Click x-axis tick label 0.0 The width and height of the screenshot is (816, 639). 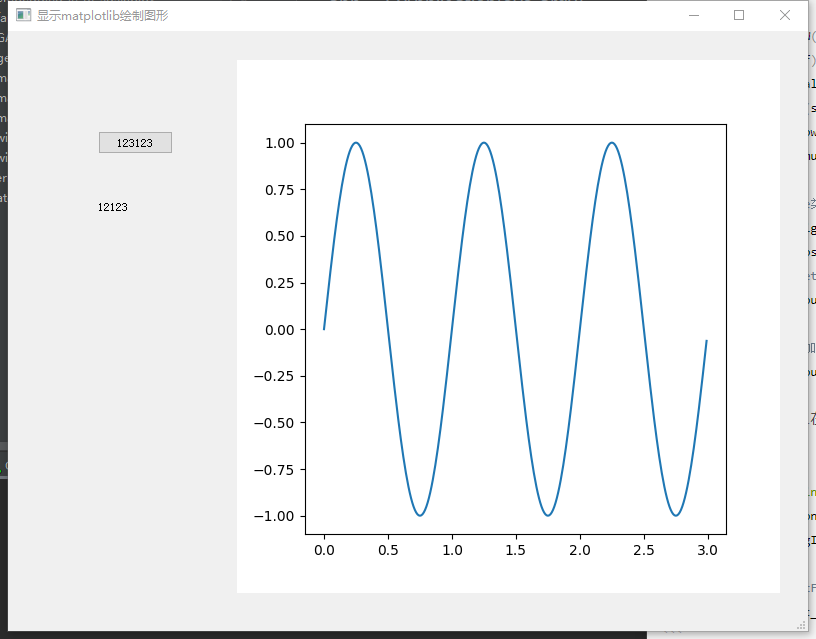pos(324,551)
